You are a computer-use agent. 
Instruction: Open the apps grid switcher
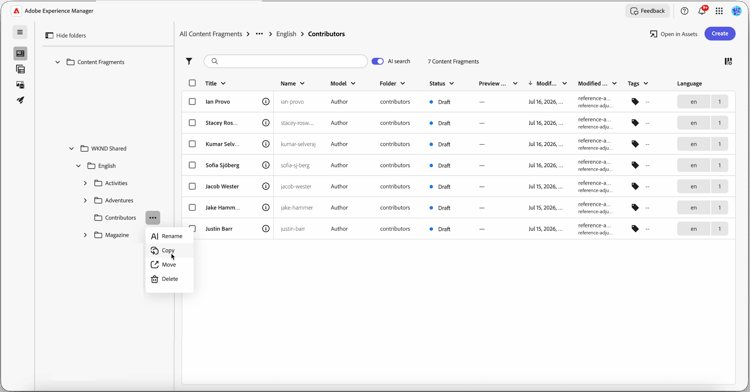(719, 11)
